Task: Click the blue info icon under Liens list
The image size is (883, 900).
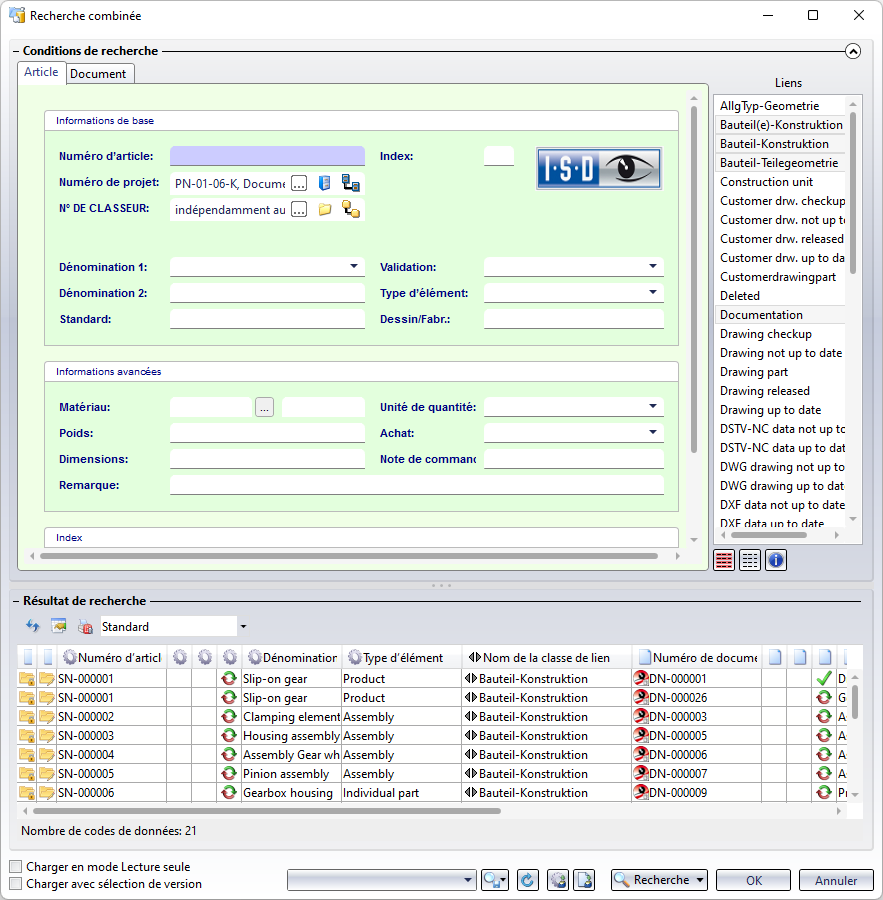Action: (x=776, y=560)
